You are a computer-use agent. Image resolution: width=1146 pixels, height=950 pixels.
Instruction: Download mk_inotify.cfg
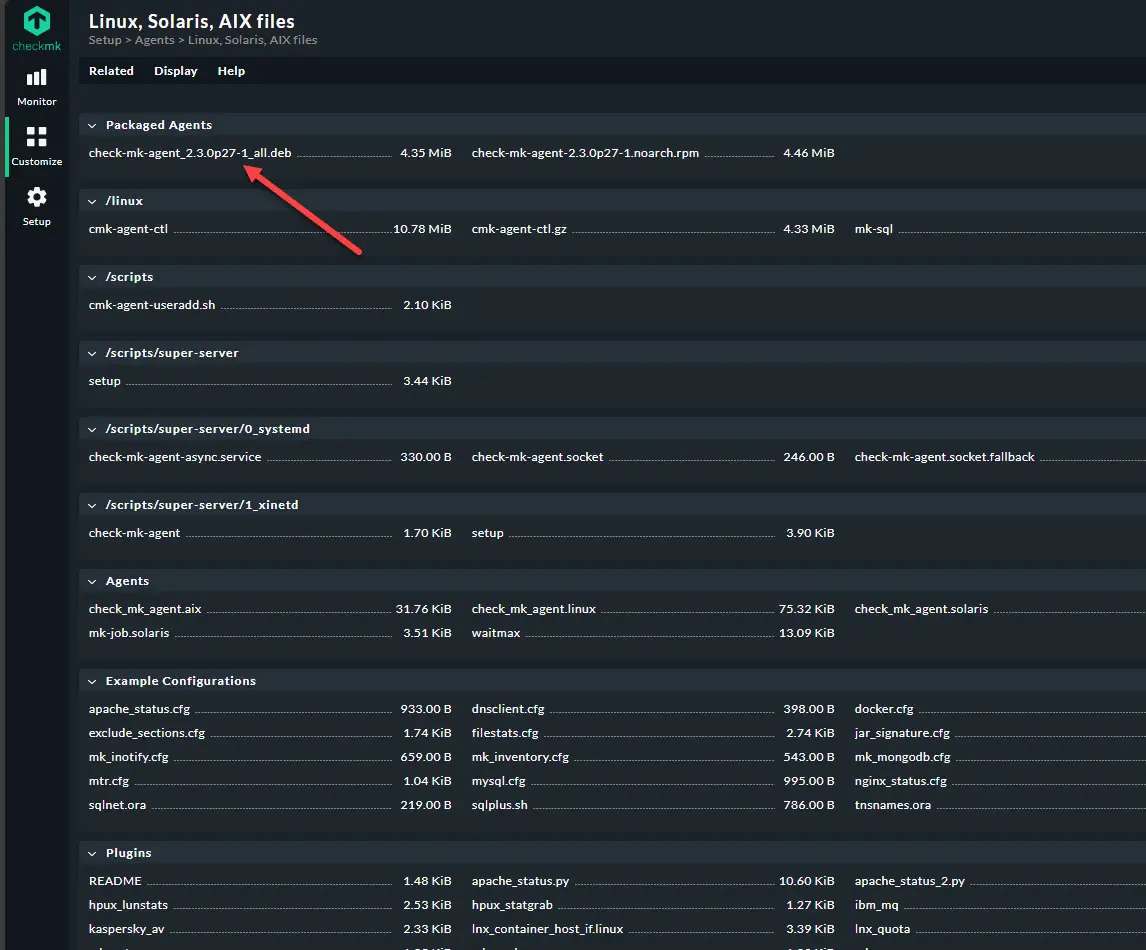coord(129,757)
